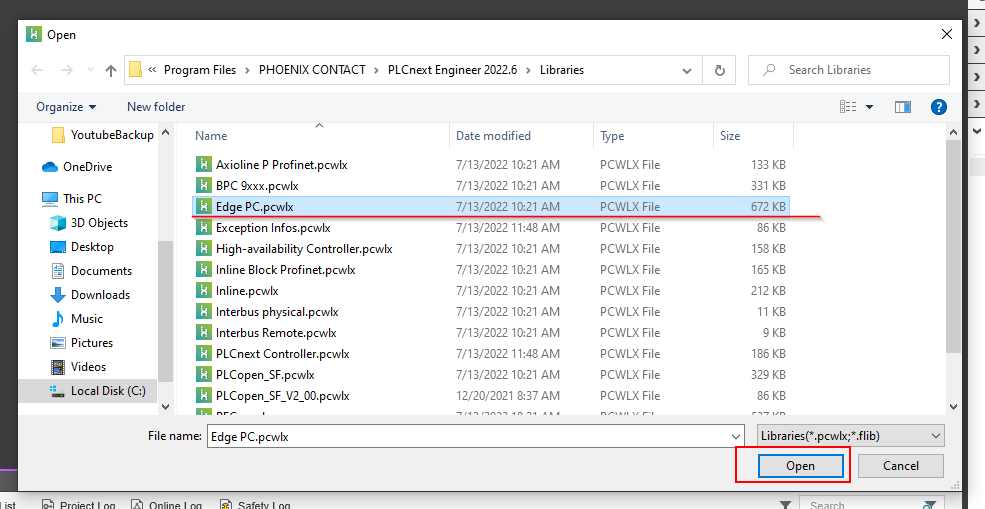Click the navigation pane scrollbar down arrow

click(166, 407)
